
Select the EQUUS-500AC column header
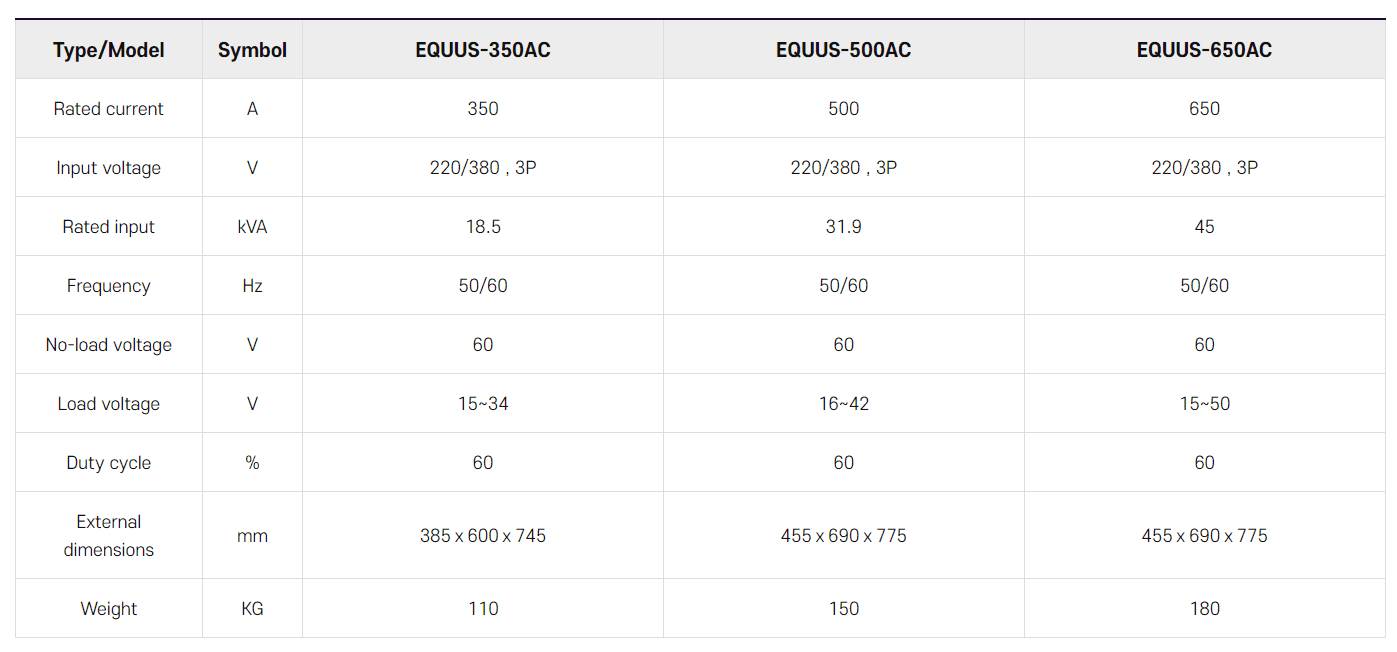(x=844, y=50)
